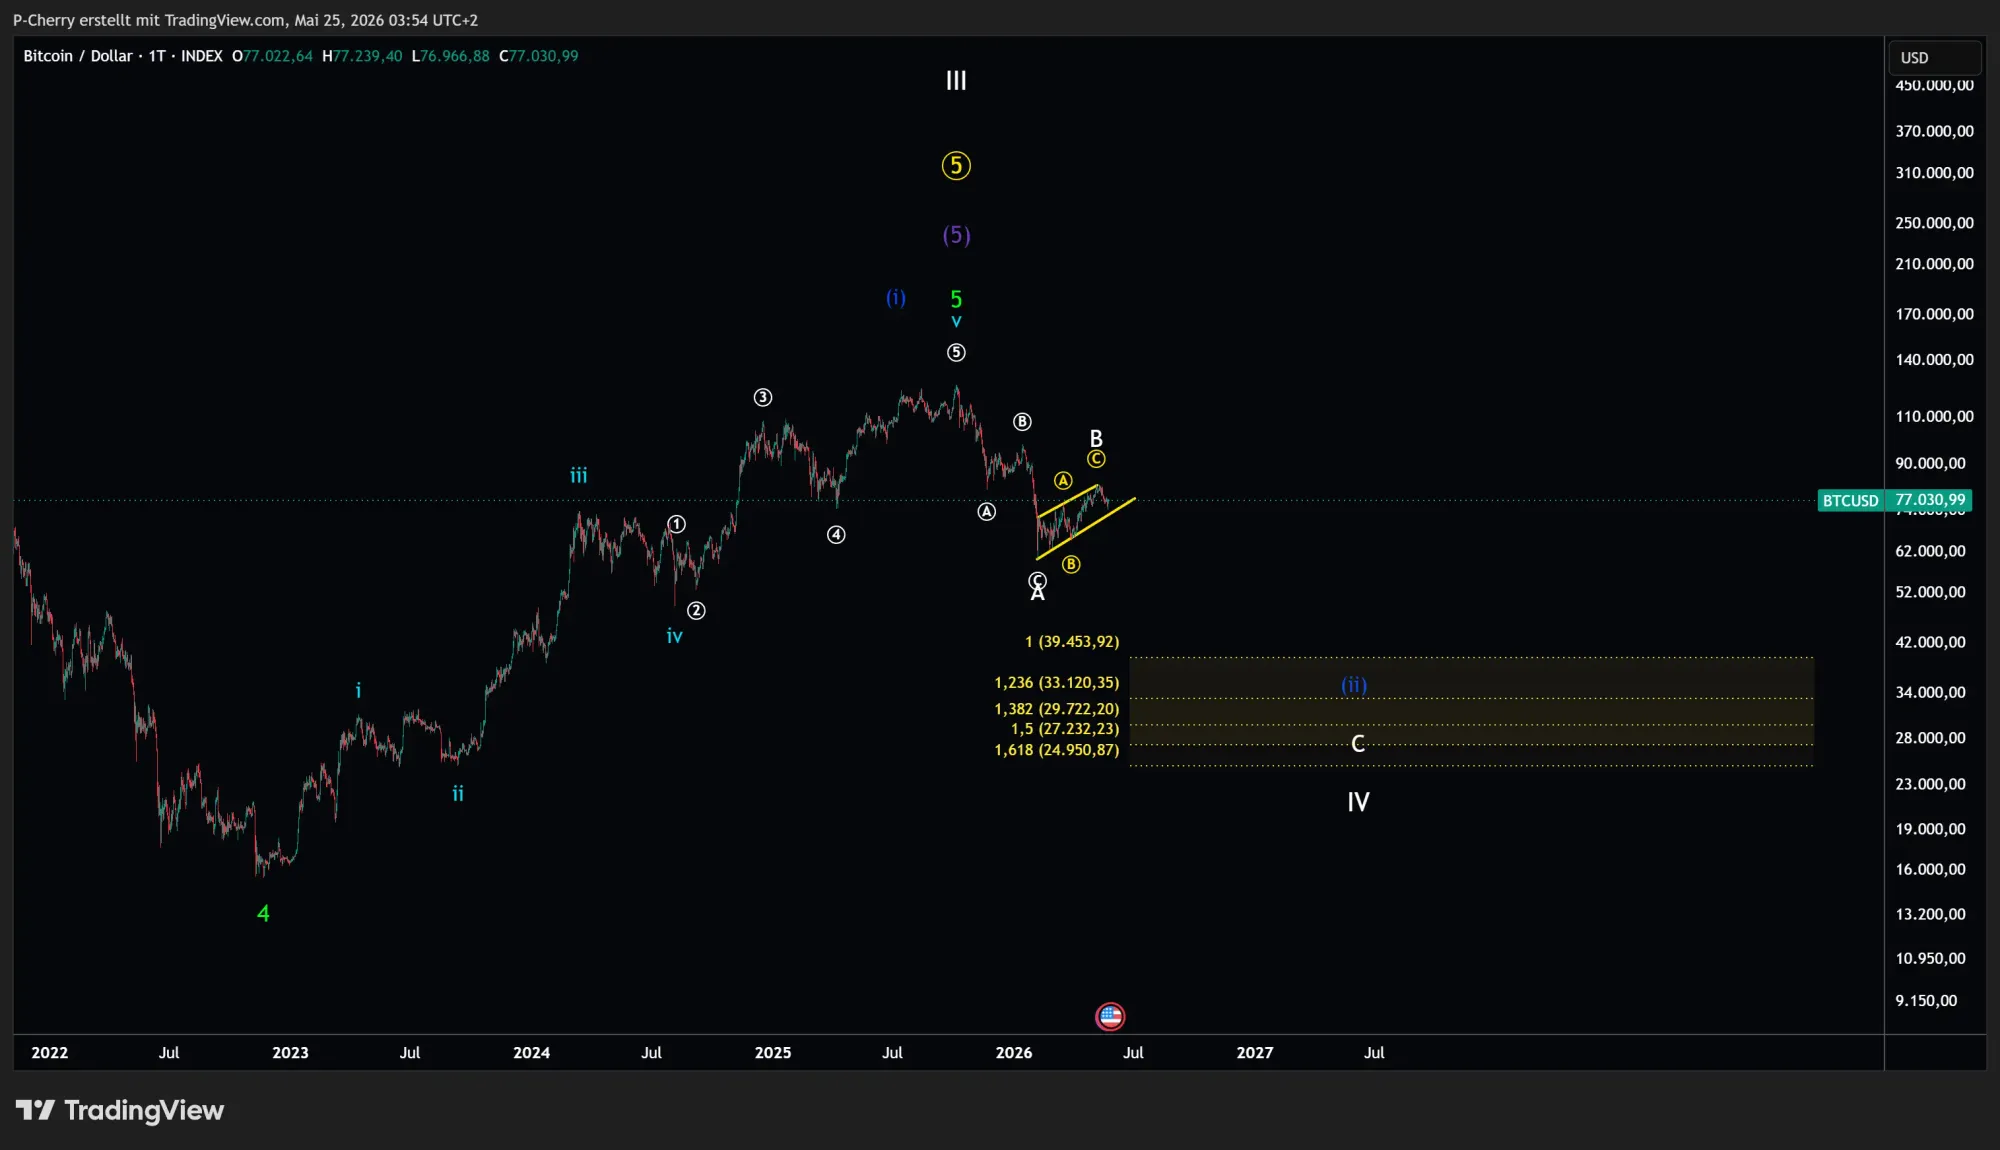Viewport: 2000px width, 1150px height.
Task: Select the blue (ii) label in Fibonacci zone
Action: [x=1354, y=685]
